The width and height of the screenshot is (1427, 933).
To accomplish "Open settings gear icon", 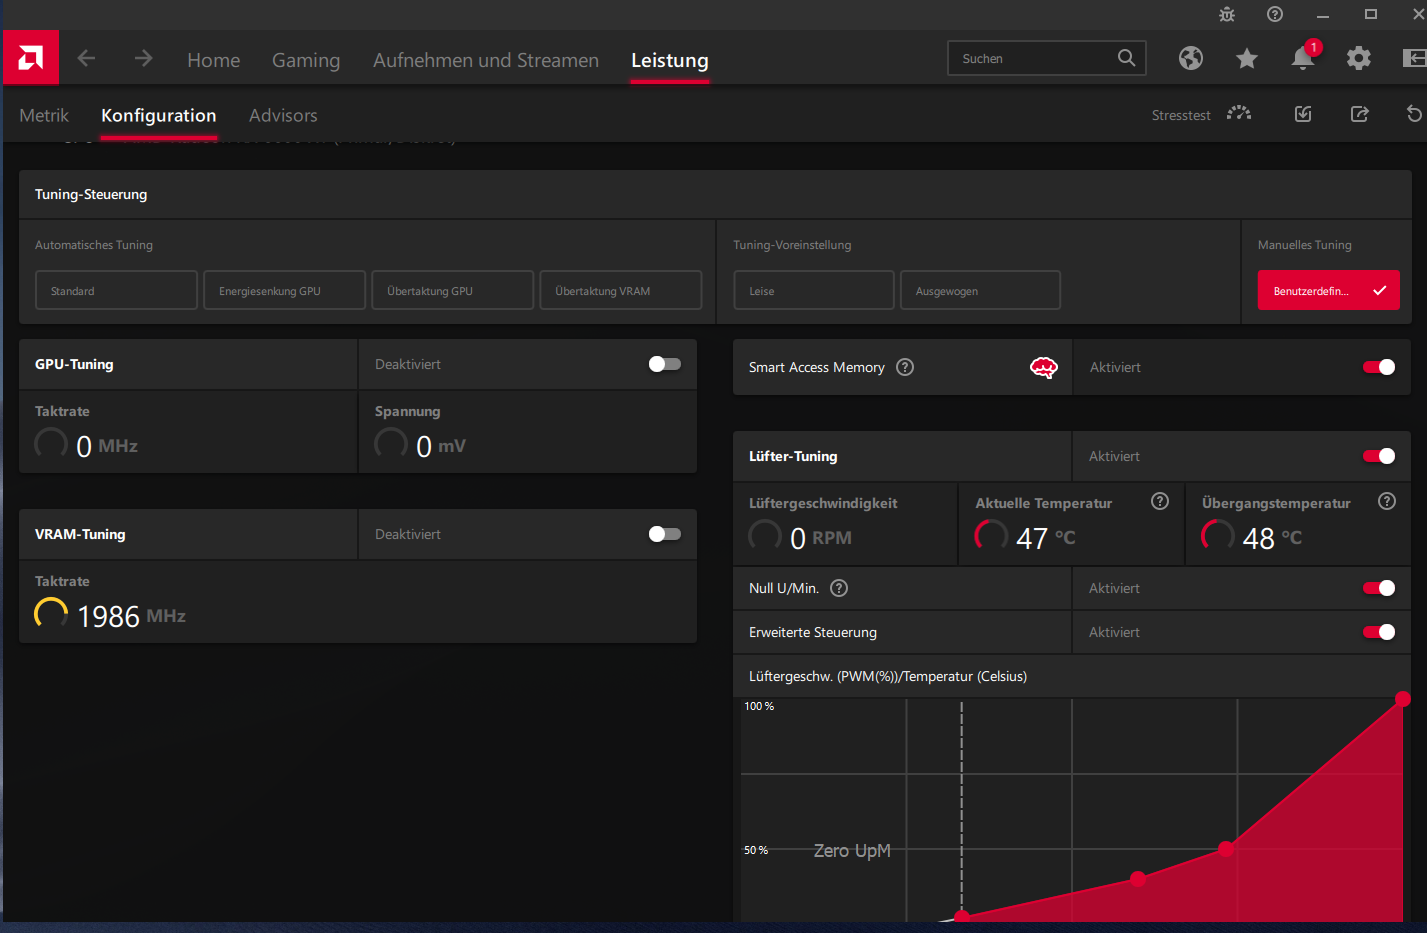I will pyautogui.click(x=1359, y=58).
